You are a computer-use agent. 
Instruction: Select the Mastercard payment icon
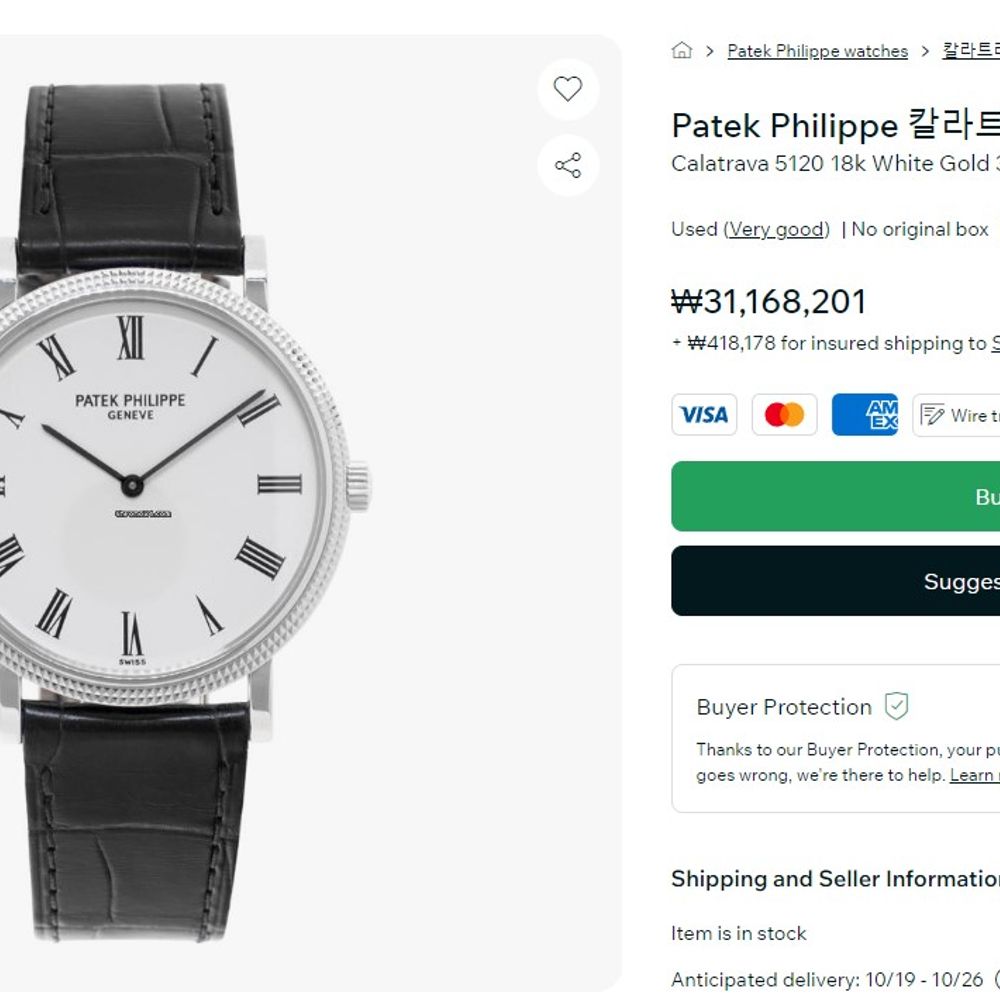785,415
